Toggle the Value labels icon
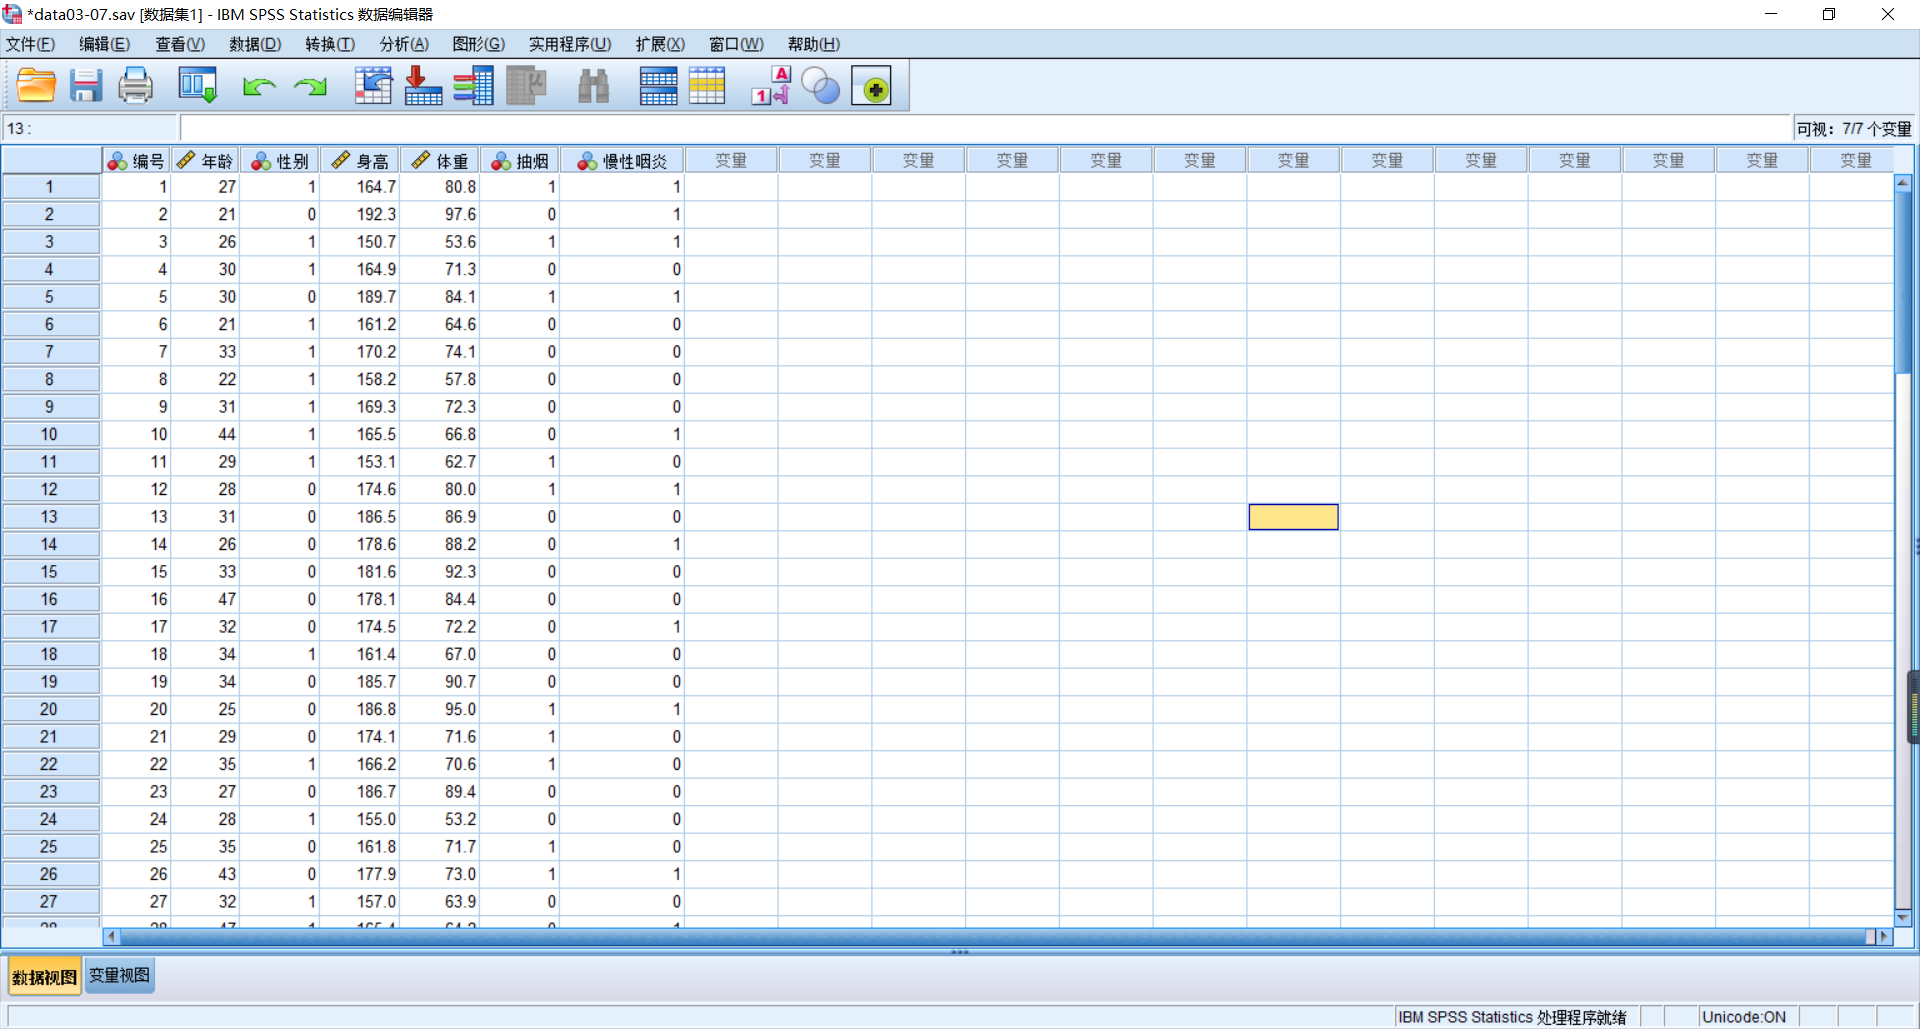 [x=771, y=86]
